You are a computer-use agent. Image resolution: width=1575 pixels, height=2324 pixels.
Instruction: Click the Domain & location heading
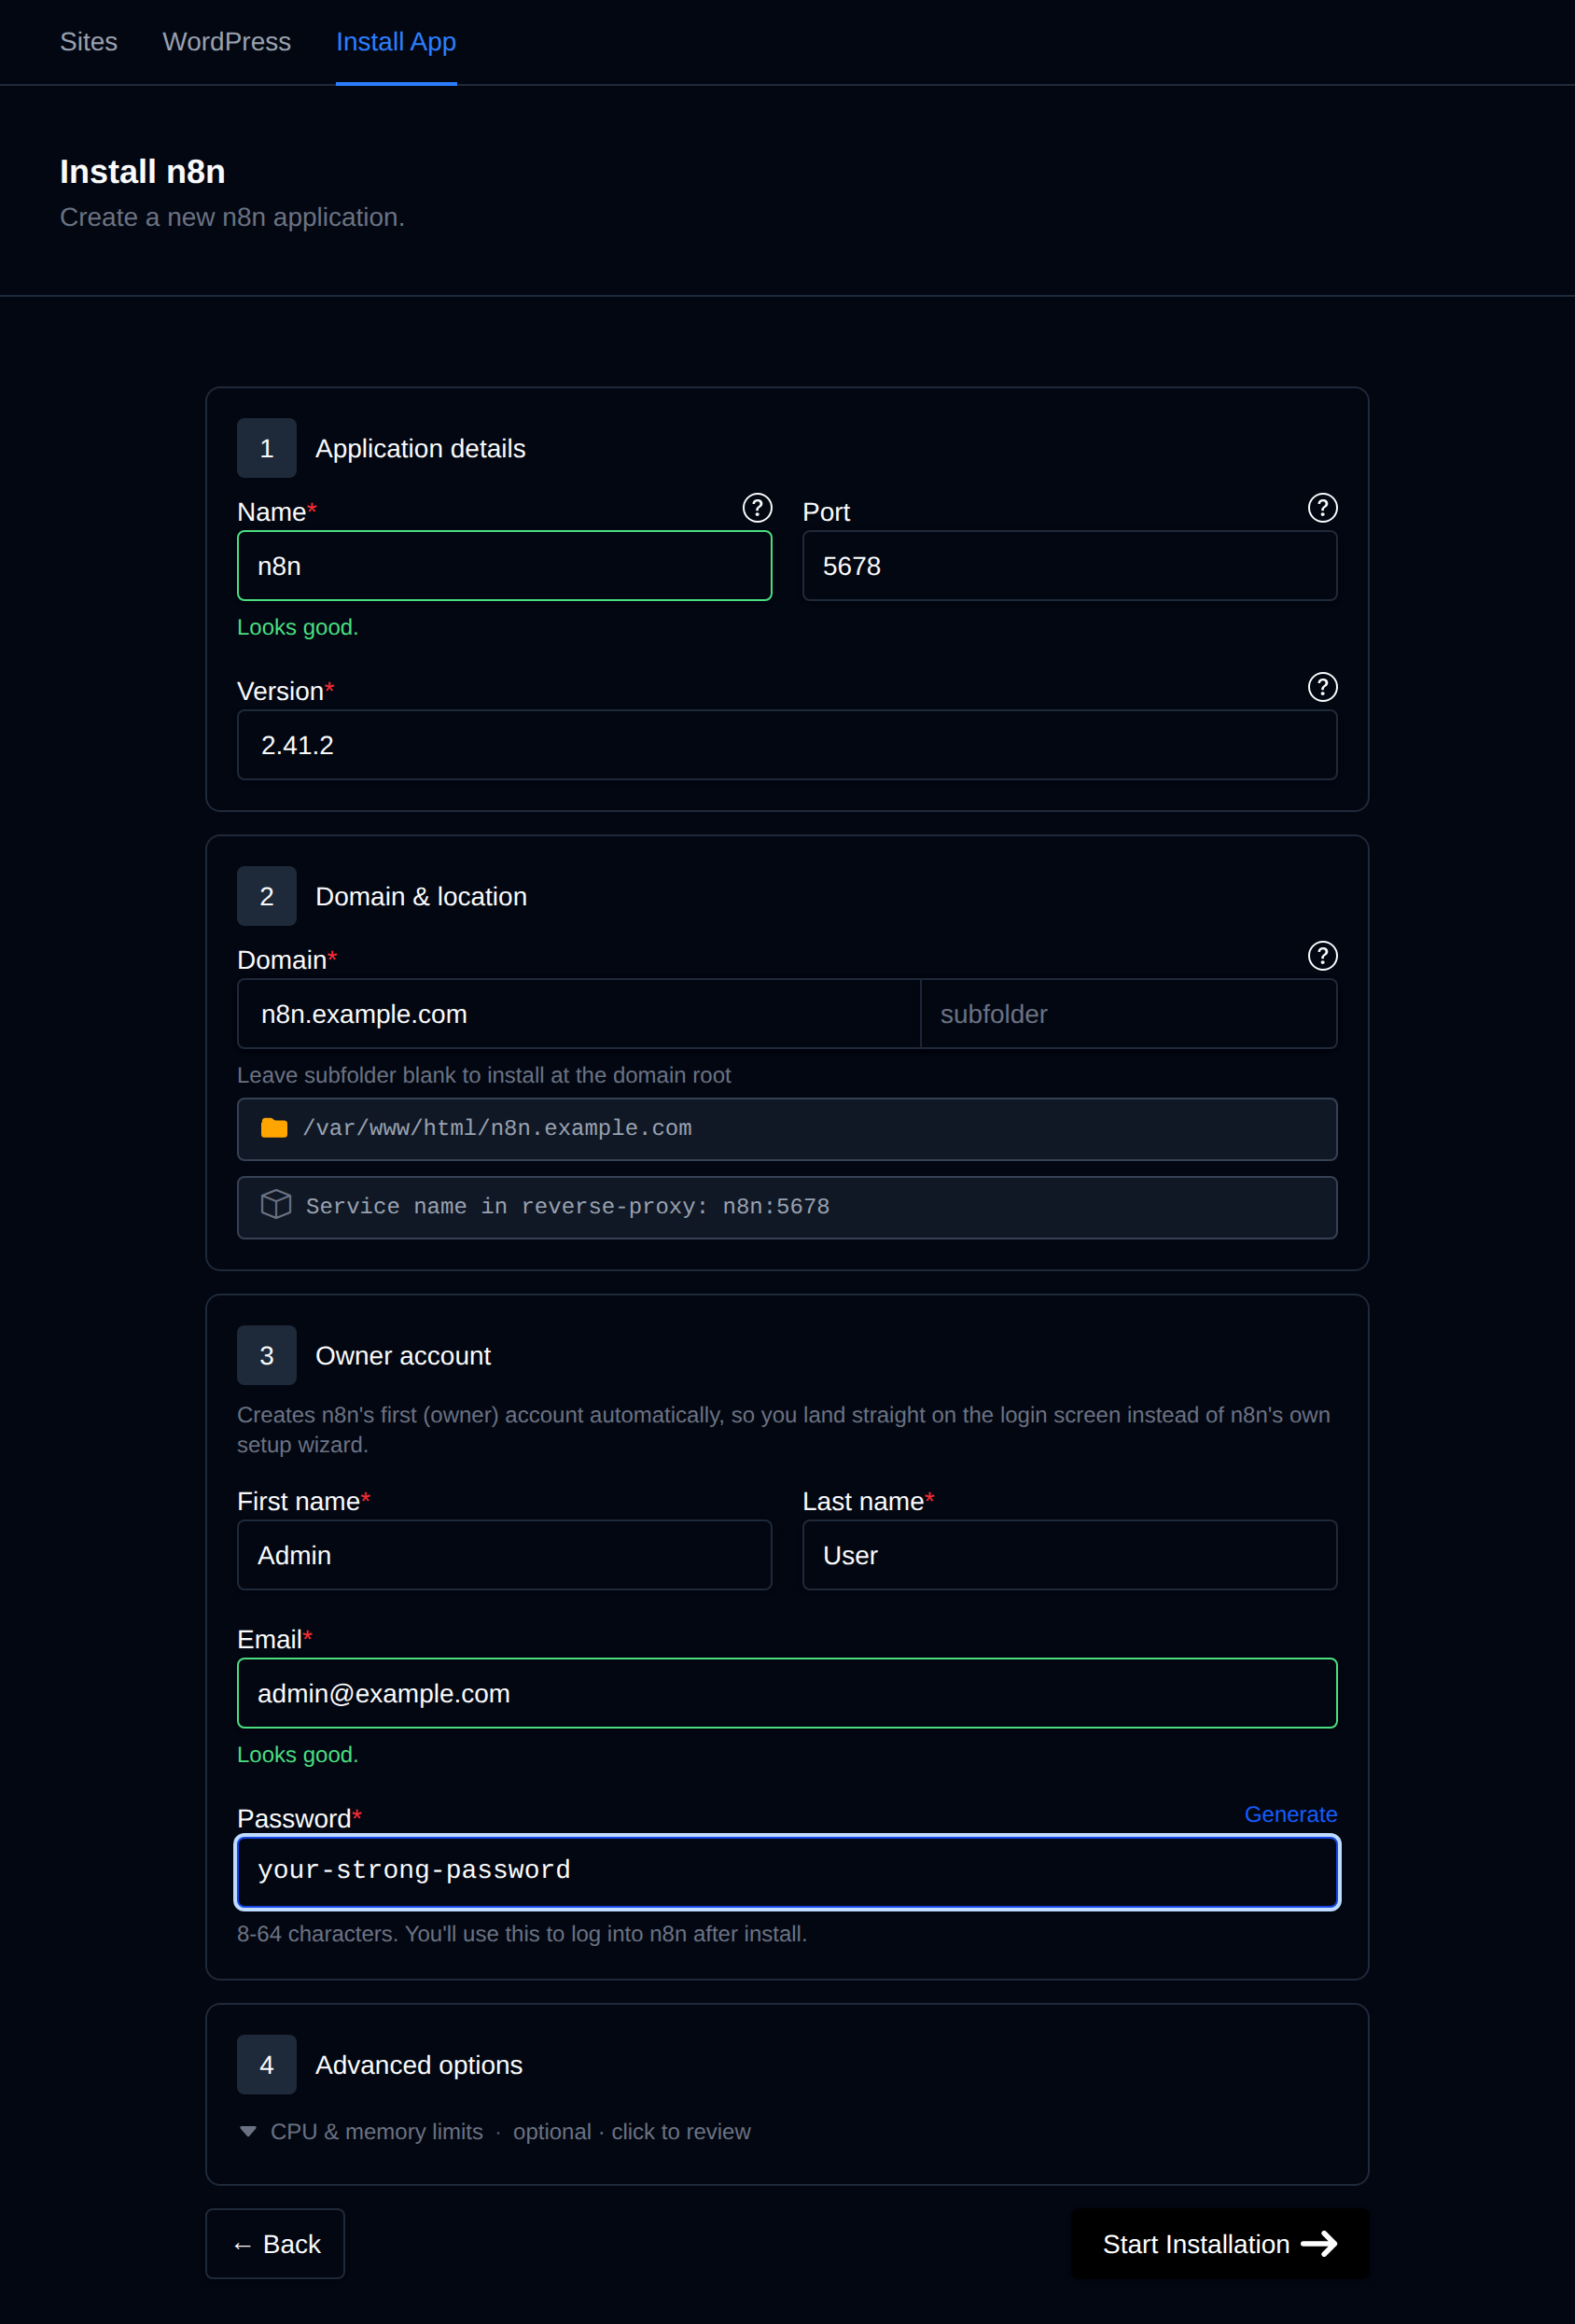pyautogui.click(x=421, y=897)
